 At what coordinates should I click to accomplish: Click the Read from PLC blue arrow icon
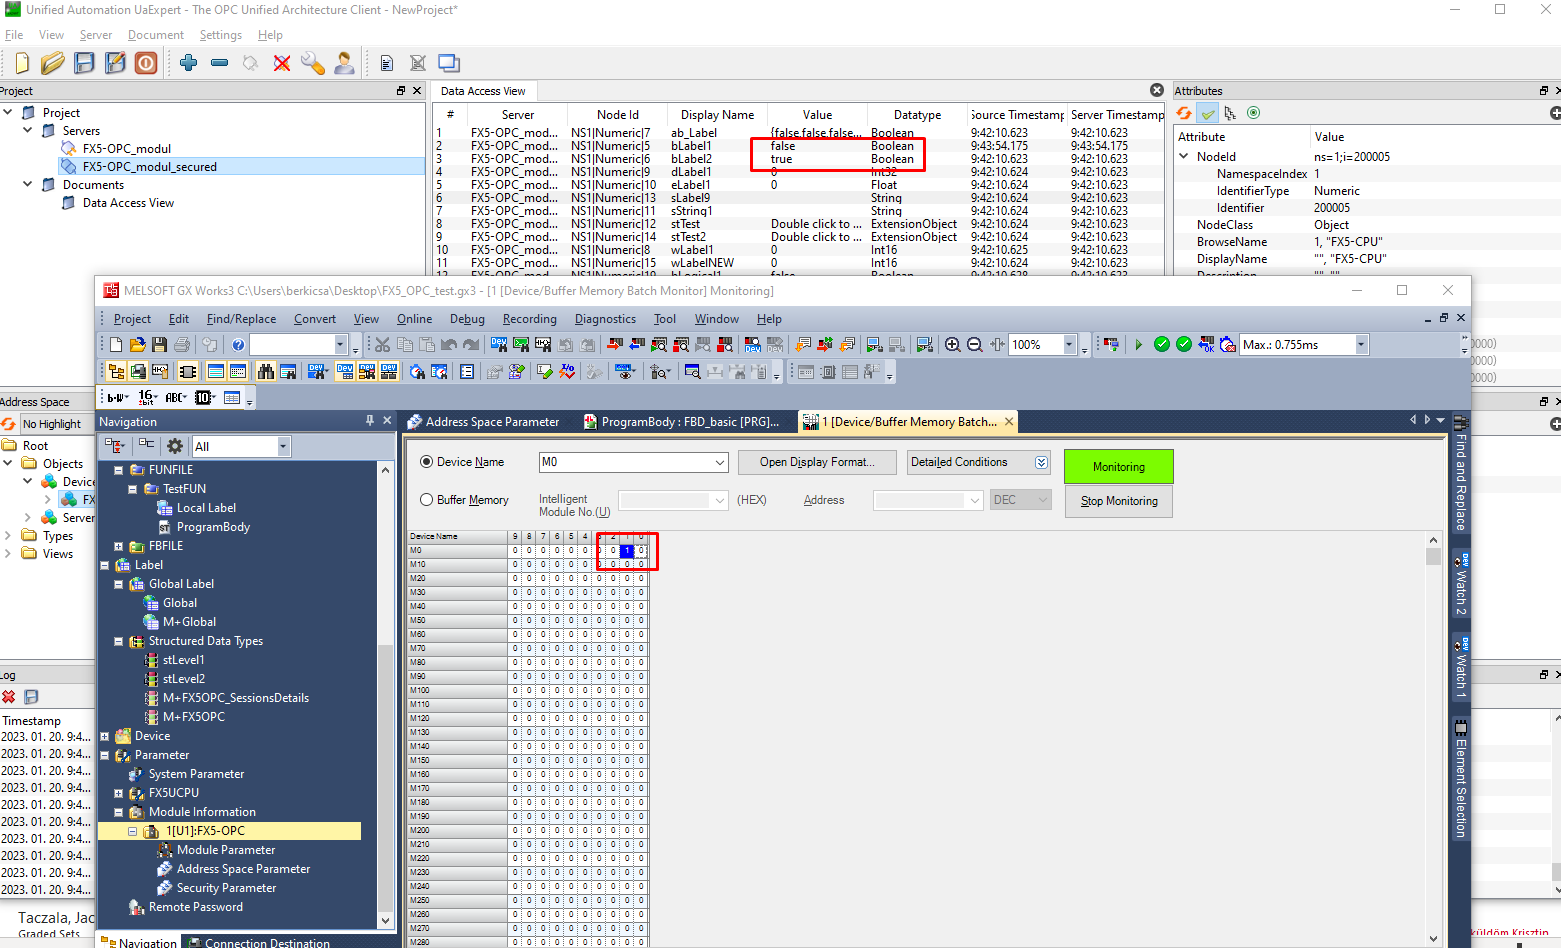pos(637,344)
